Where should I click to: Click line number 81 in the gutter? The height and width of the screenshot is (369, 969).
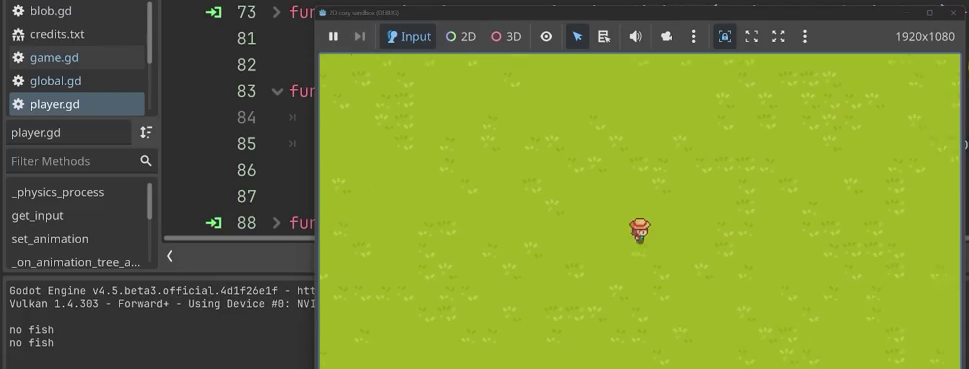[x=247, y=38]
